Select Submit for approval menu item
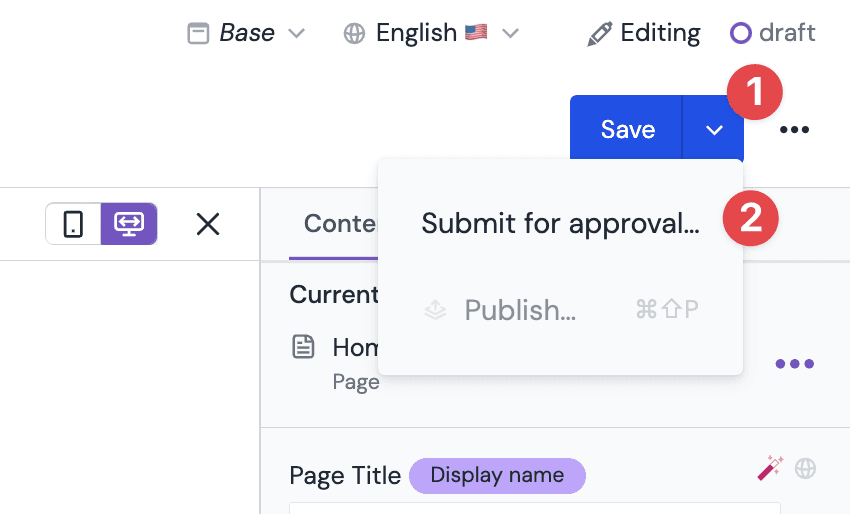This screenshot has height=514, width=850. click(560, 223)
